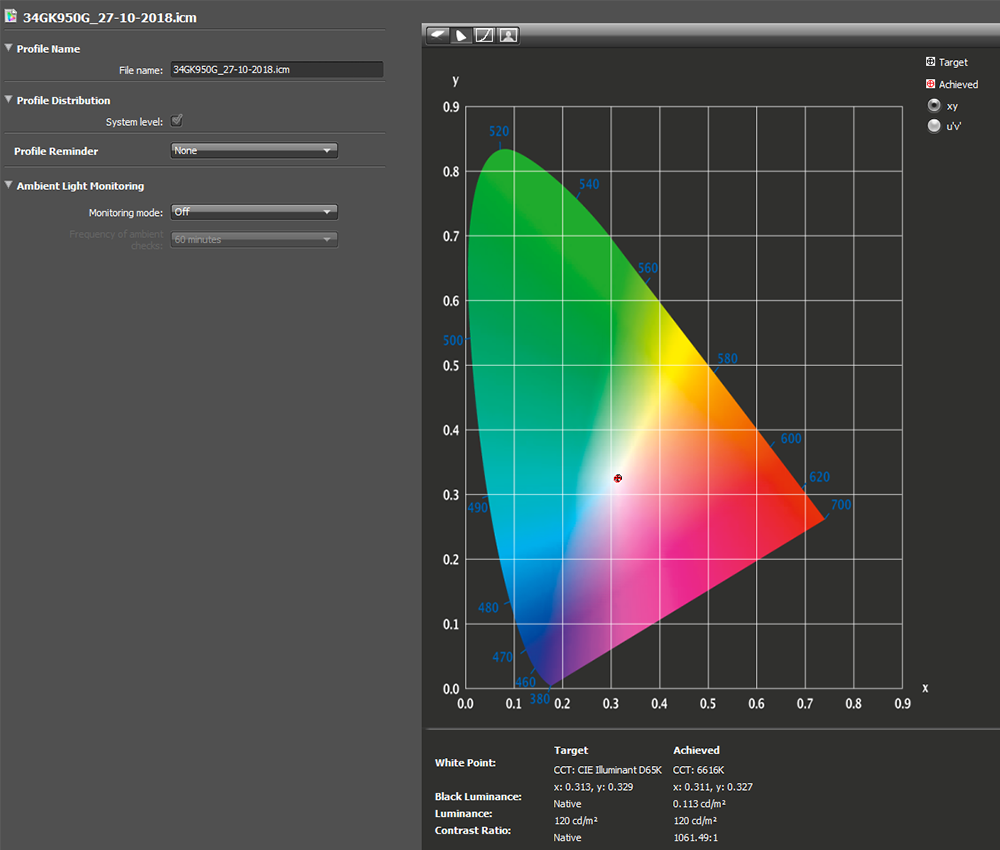Open the portrait image preview icon
This screenshot has width=1000, height=850.
pyautogui.click(x=508, y=36)
